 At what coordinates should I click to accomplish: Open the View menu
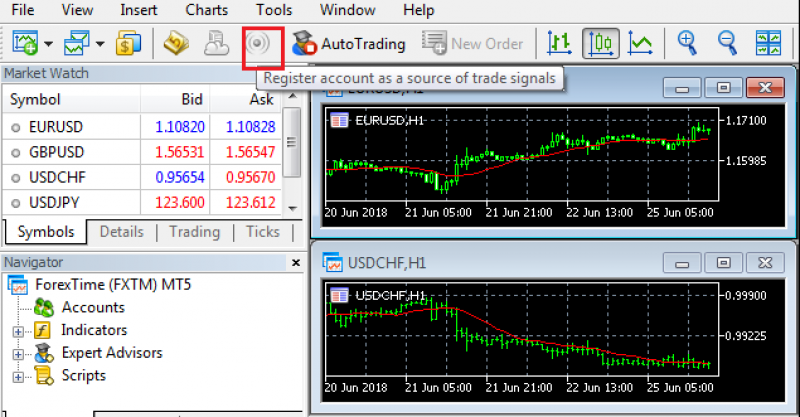(78, 10)
